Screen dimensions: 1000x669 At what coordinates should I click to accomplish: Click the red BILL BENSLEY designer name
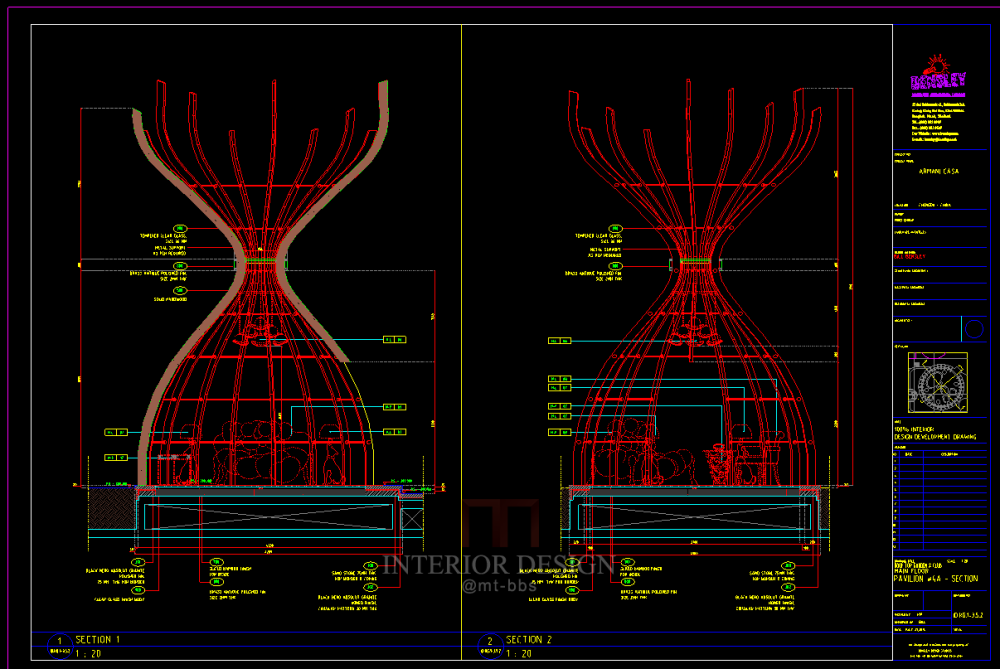pos(910,256)
